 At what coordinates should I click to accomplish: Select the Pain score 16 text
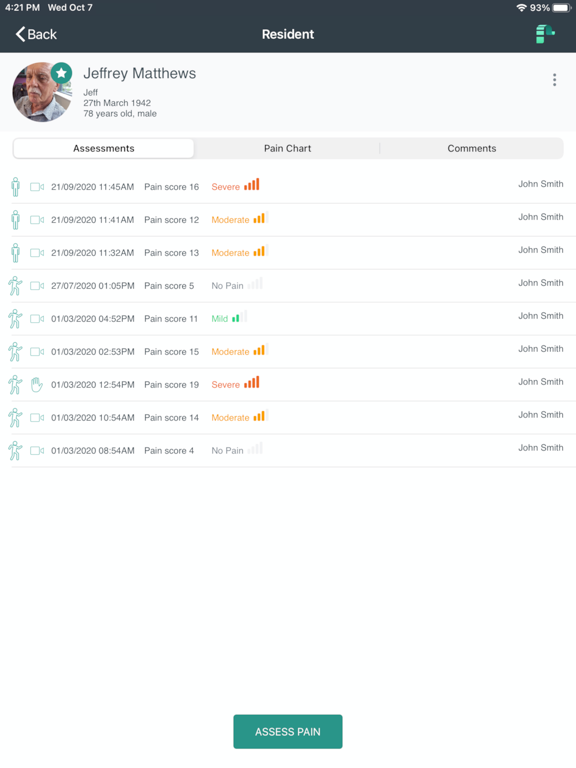pyautogui.click(x=171, y=187)
